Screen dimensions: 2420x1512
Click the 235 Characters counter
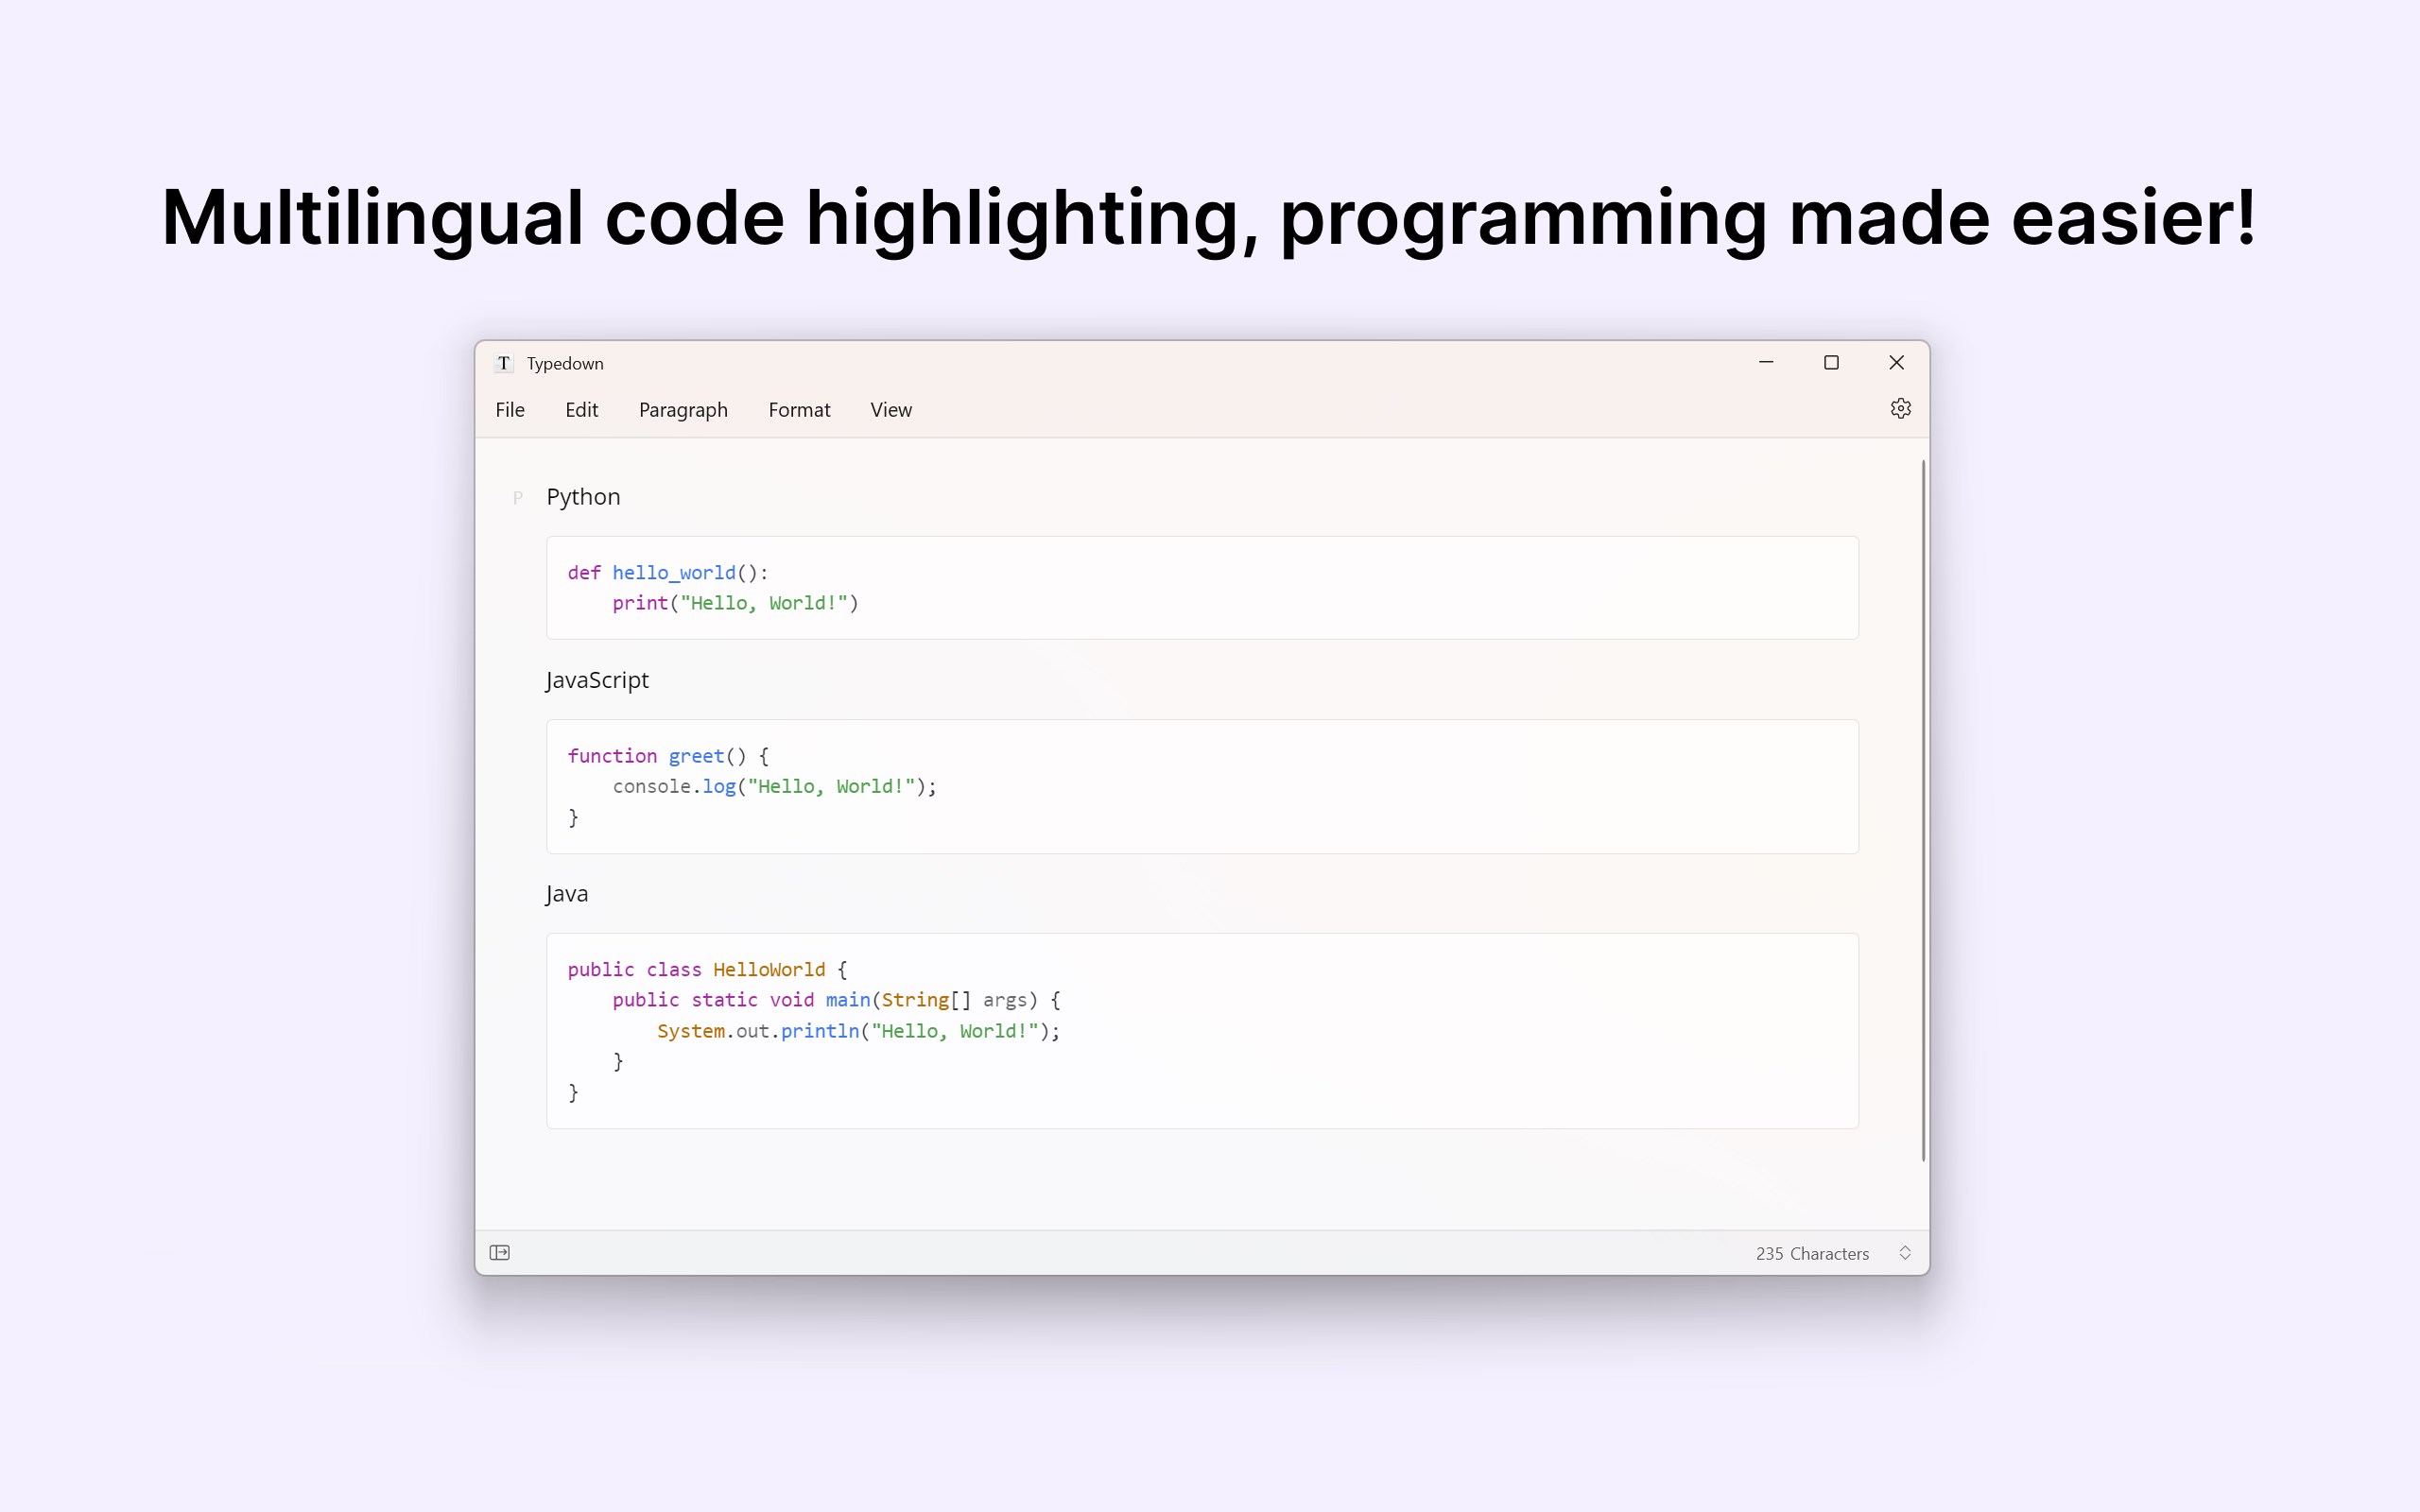click(1811, 1254)
